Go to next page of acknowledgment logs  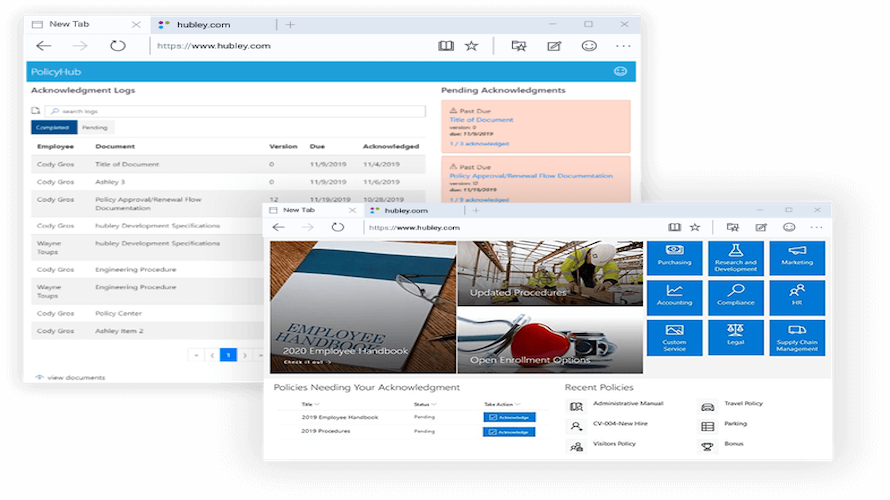point(245,355)
